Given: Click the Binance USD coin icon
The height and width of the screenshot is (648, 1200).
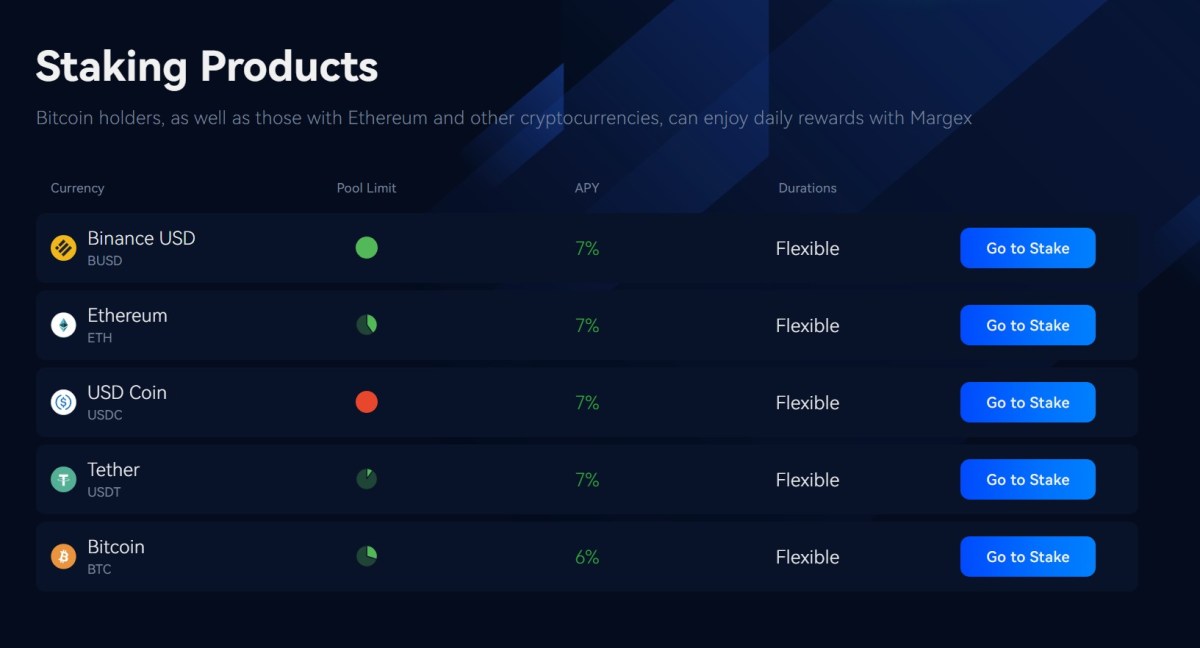Looking at the screenshot, I should [63, 248].
